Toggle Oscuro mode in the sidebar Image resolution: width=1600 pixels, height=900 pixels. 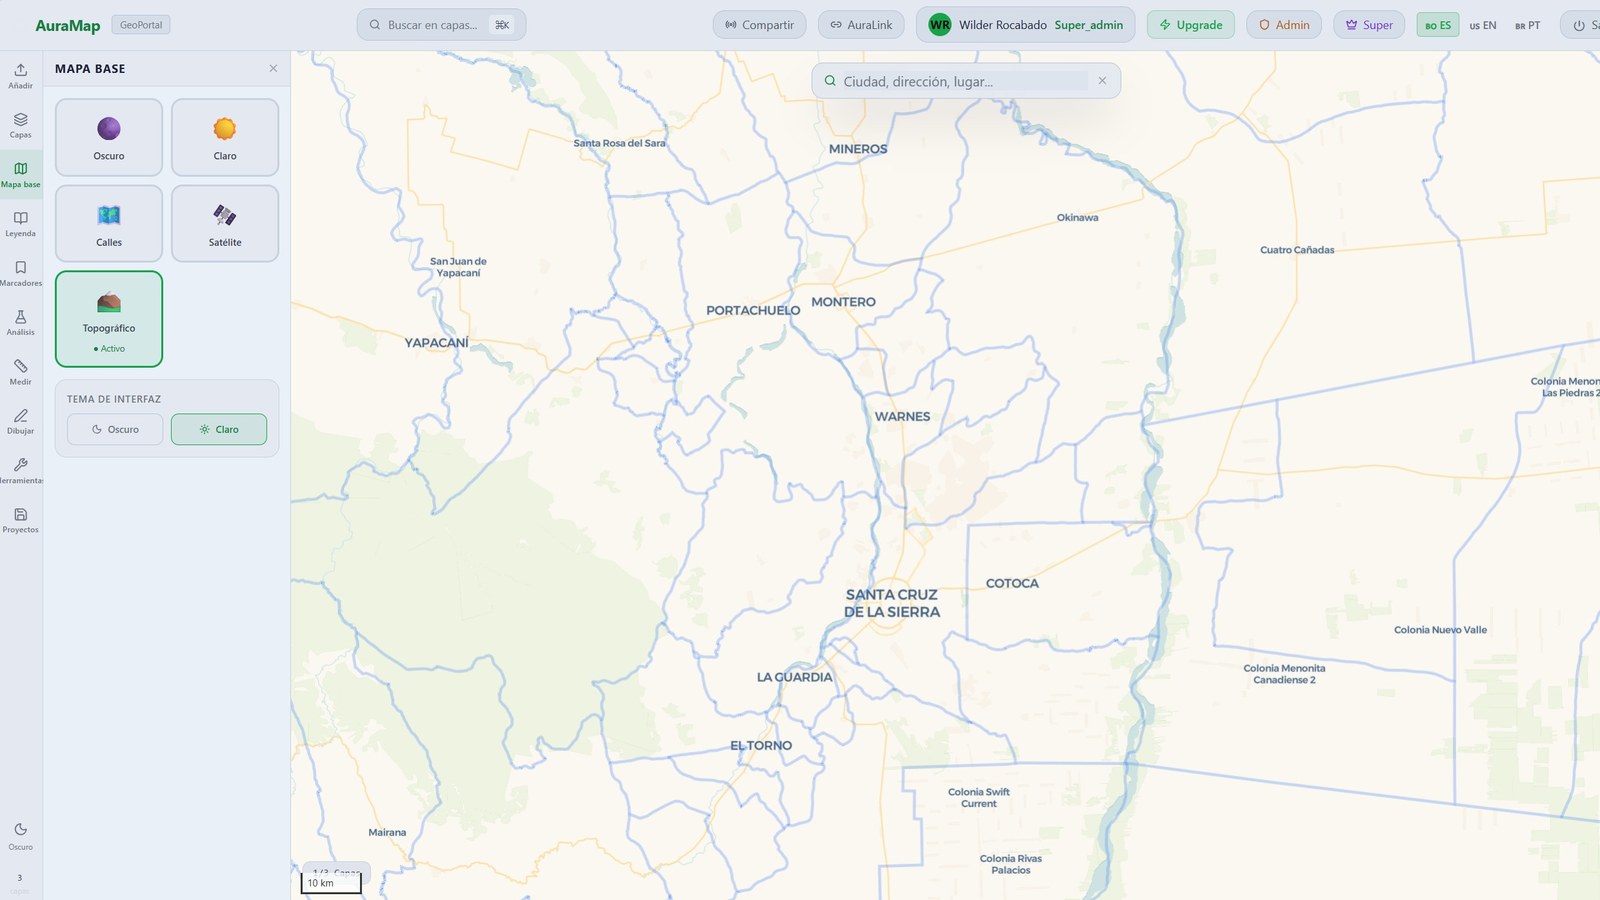[20, 835]
